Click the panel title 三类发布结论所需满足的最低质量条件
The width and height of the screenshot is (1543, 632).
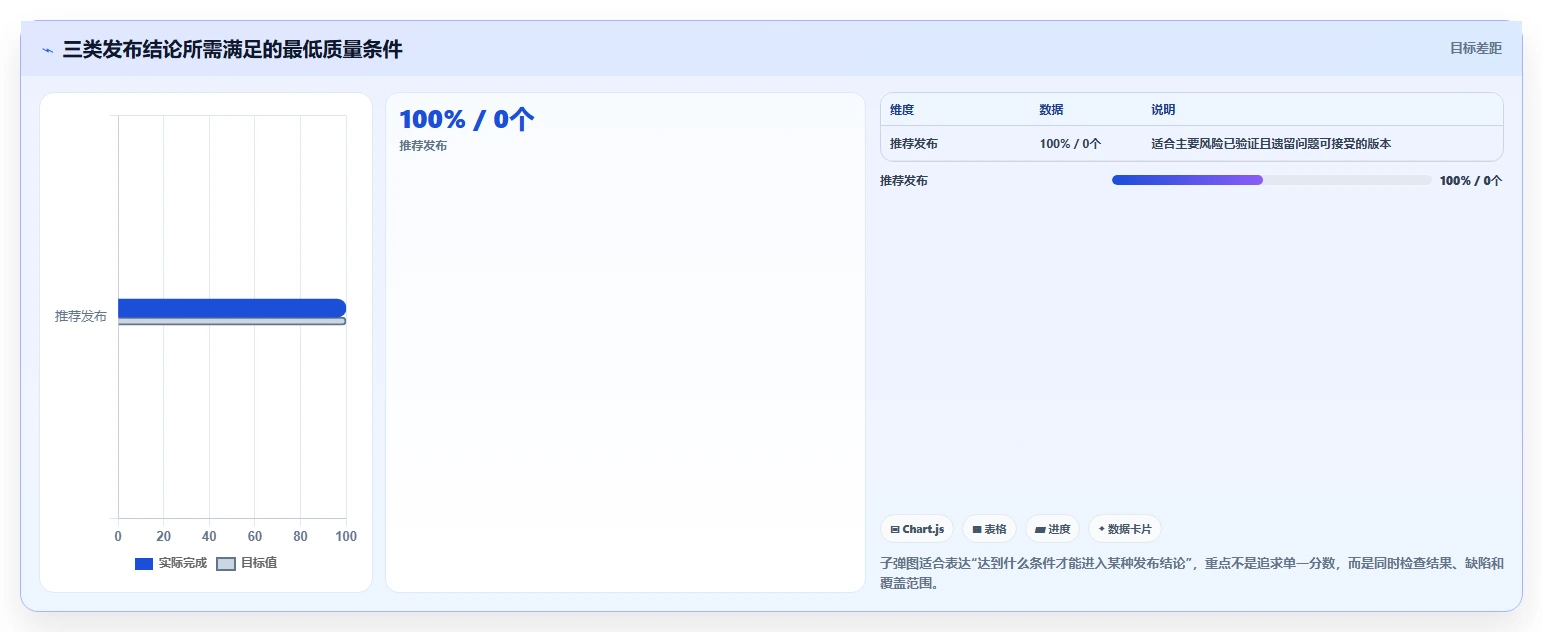pos(232,49)
